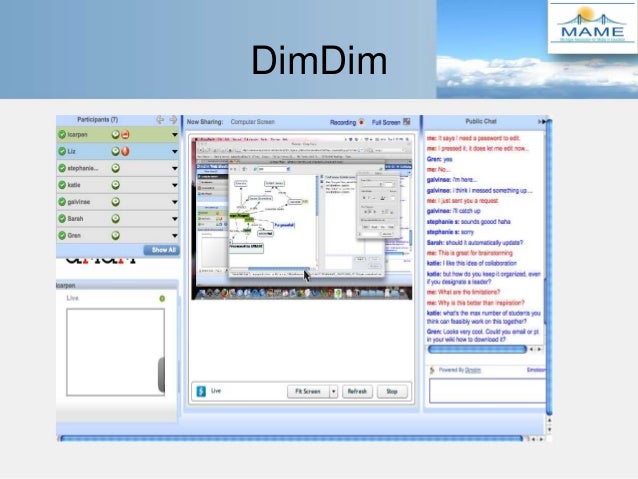This screenshot has height=479, width=638.
Task: Open Liz's participant options dropdown
Action: 175,151
